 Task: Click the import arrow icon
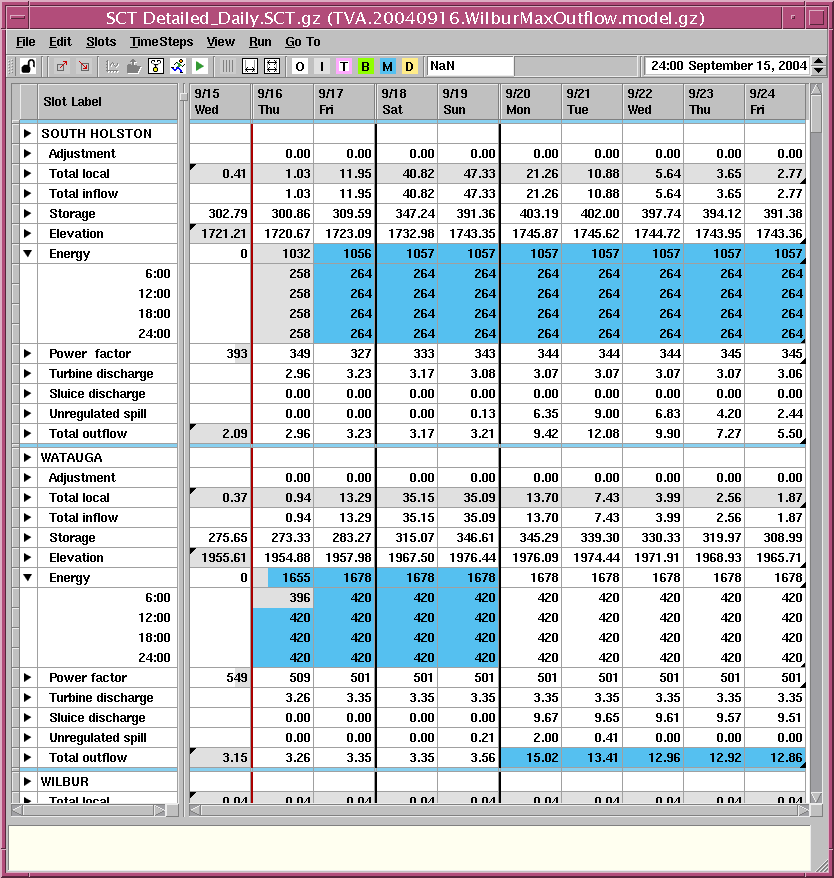tap(84, 67)
